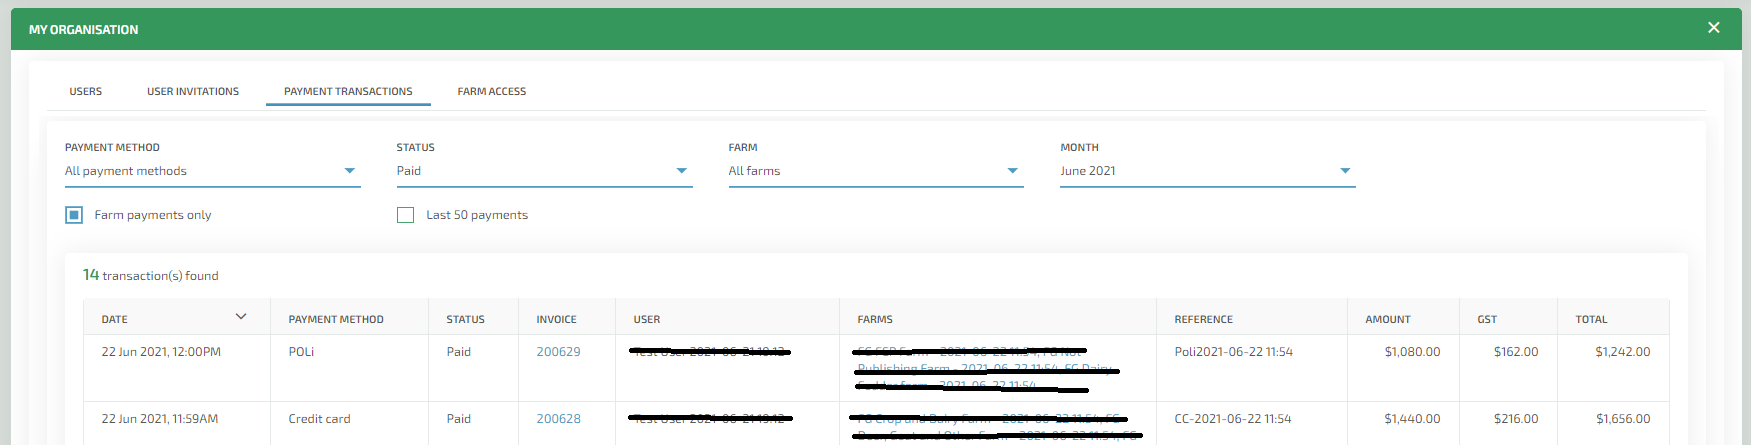Screen dimensions: 1751x445
Task: Open the Payment Method dropdown
Action: 212,171
